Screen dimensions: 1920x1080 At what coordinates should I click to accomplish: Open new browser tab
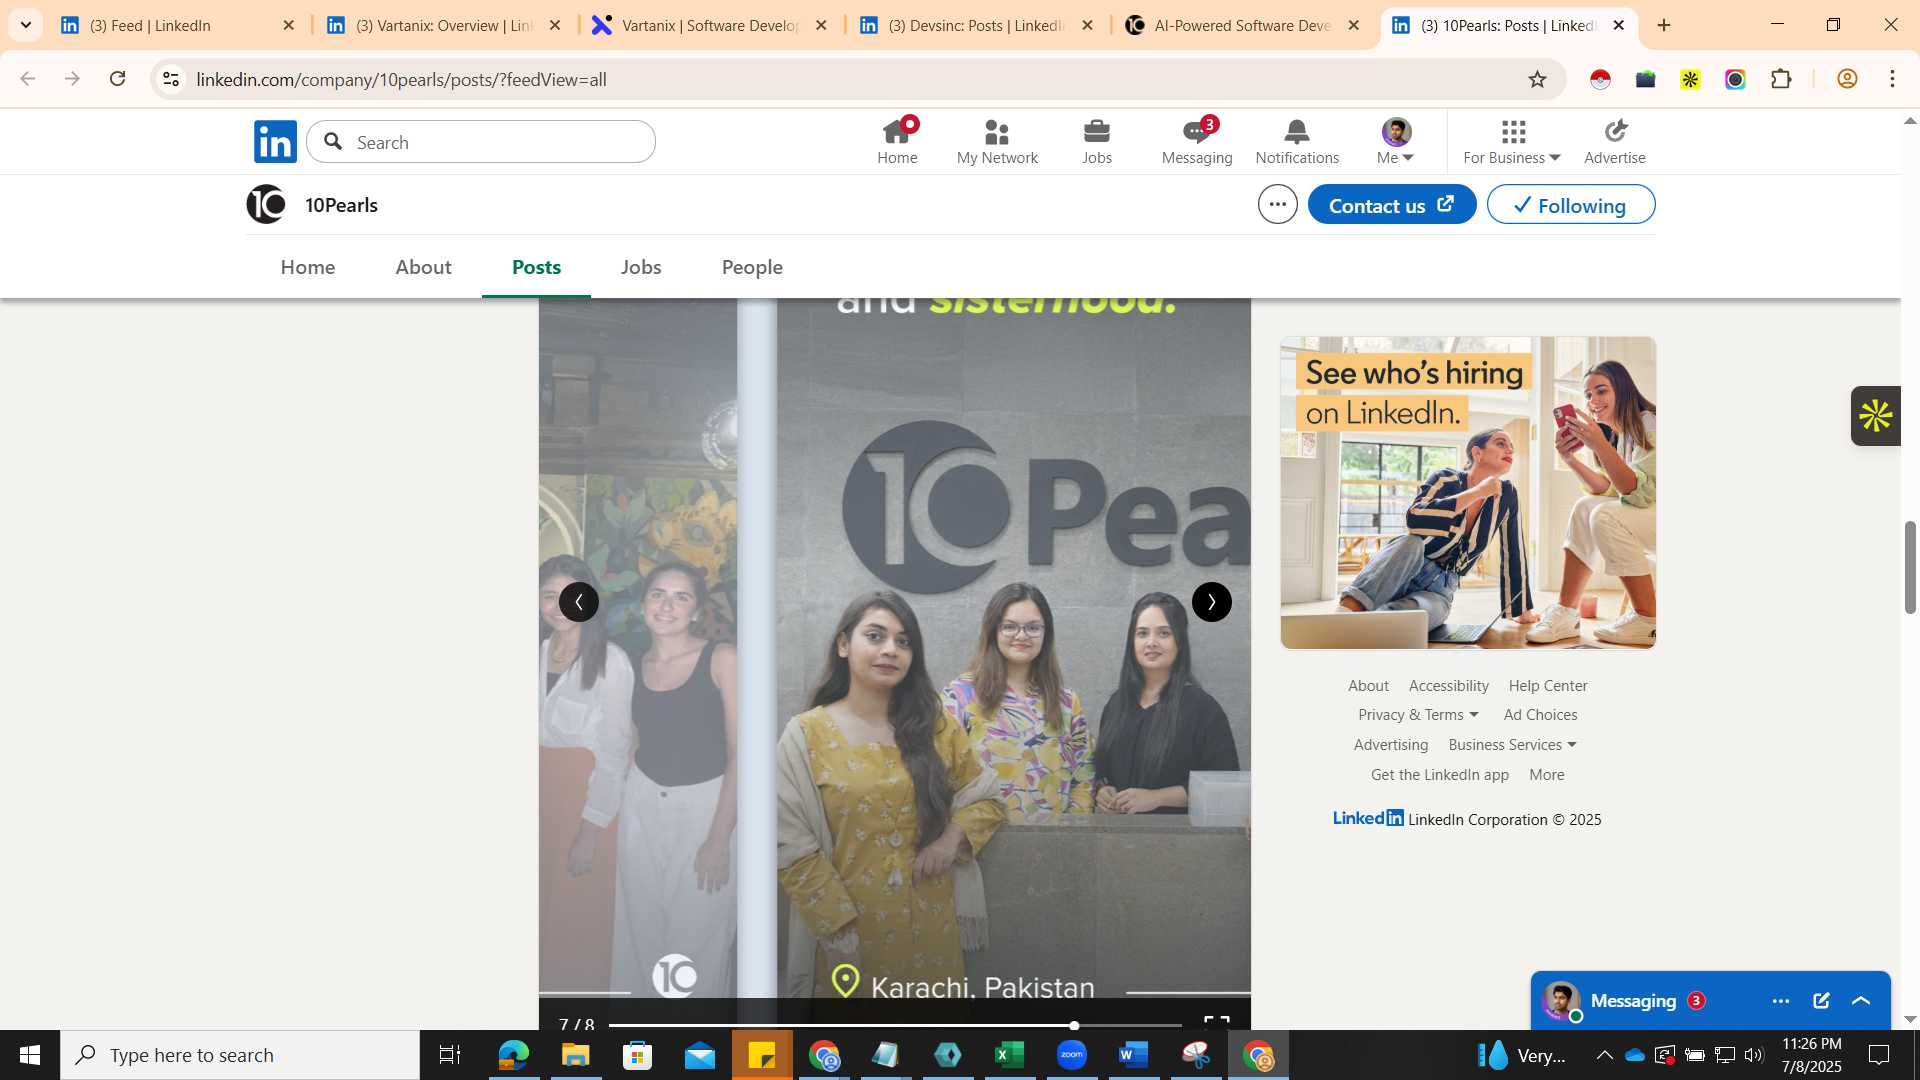pyautogui.click(x=1664, y=25)
